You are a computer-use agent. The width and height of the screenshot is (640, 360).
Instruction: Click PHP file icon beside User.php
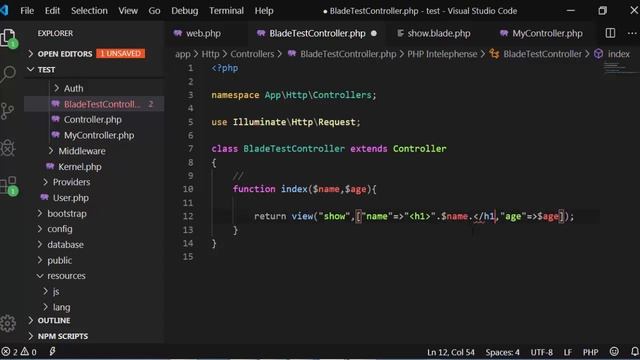pos(44,198)
